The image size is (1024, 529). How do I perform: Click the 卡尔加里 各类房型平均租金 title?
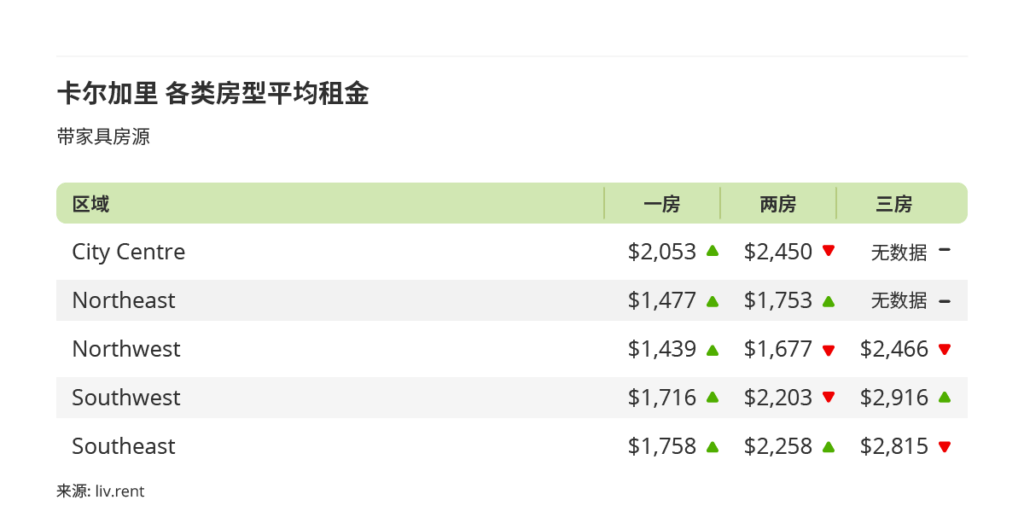tap(213, 94)
